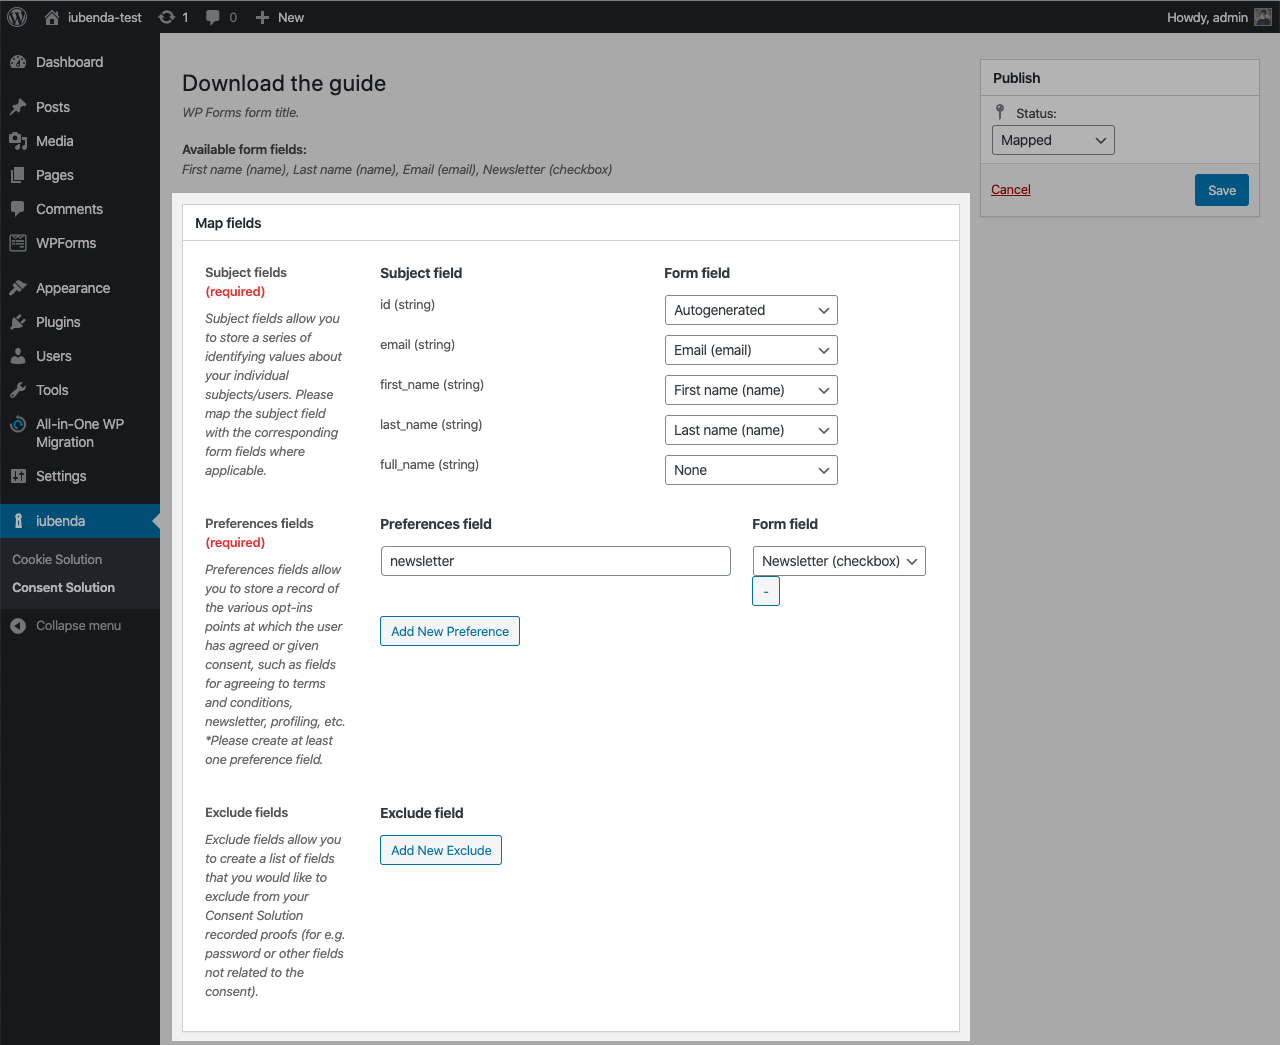The width and height of the screenshot is (1280, 1045).
Task: Select the iubenda plugin icon in sidebar
Action: coord(18,520)
